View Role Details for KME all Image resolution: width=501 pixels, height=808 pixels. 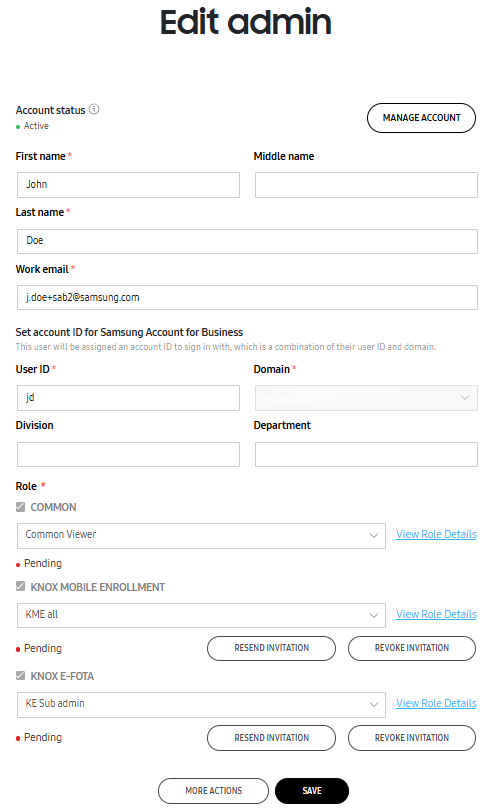pos(436,614)
